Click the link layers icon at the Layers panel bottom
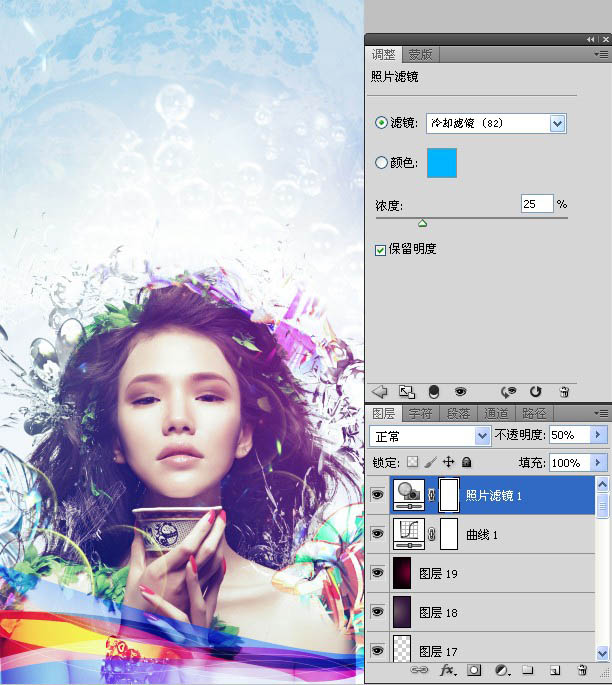 pyautogui.click(x=419, y=670)
